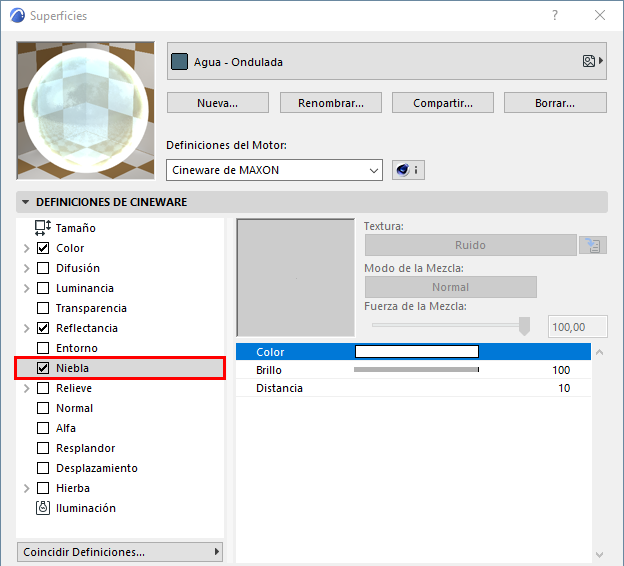Click the 100,00 mix strength field
The height and width of the screenshot is (566, 624).
click(x=577, y=327)
